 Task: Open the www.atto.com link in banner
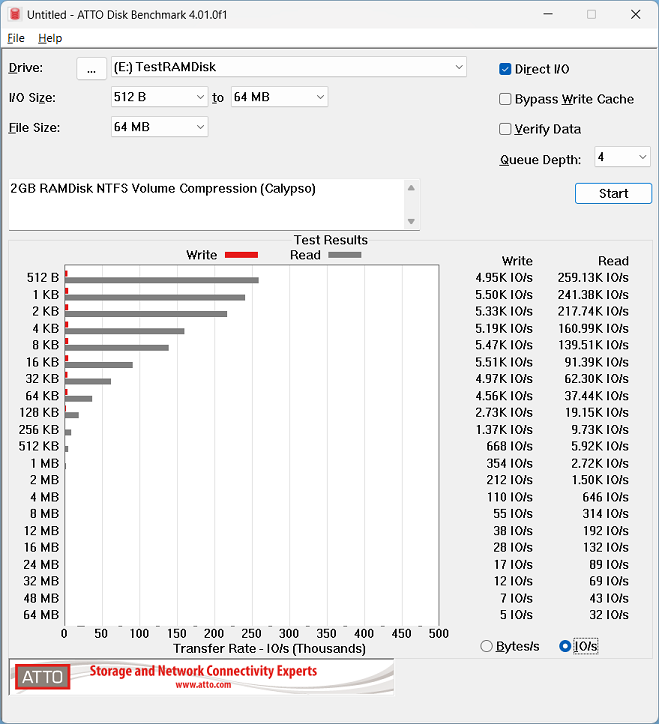tap(203, 685)
